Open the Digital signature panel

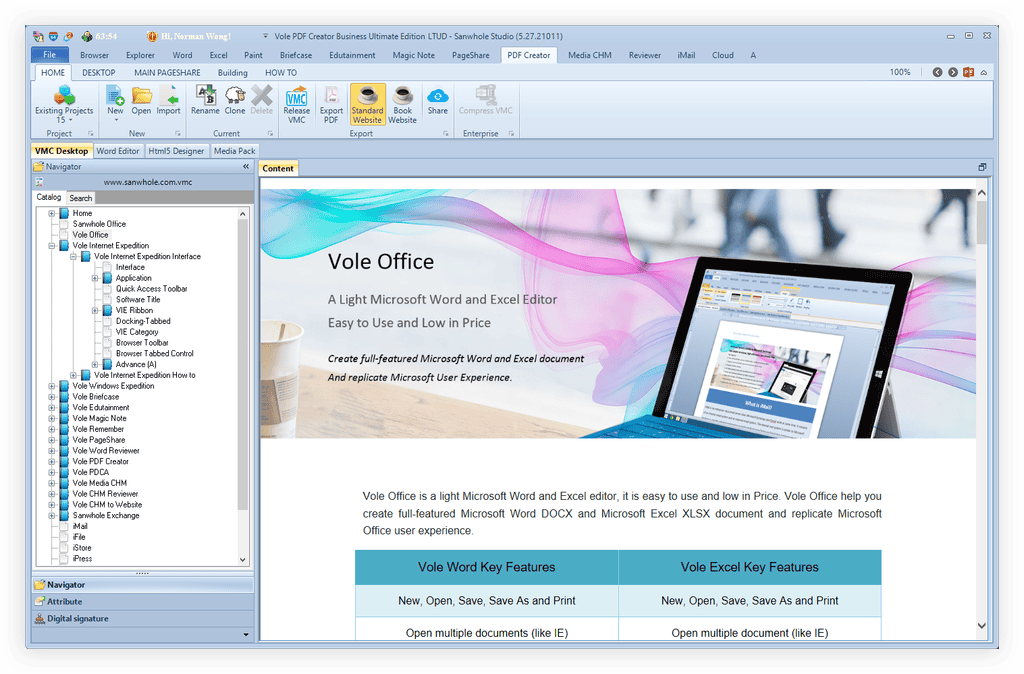click(142, 618)
